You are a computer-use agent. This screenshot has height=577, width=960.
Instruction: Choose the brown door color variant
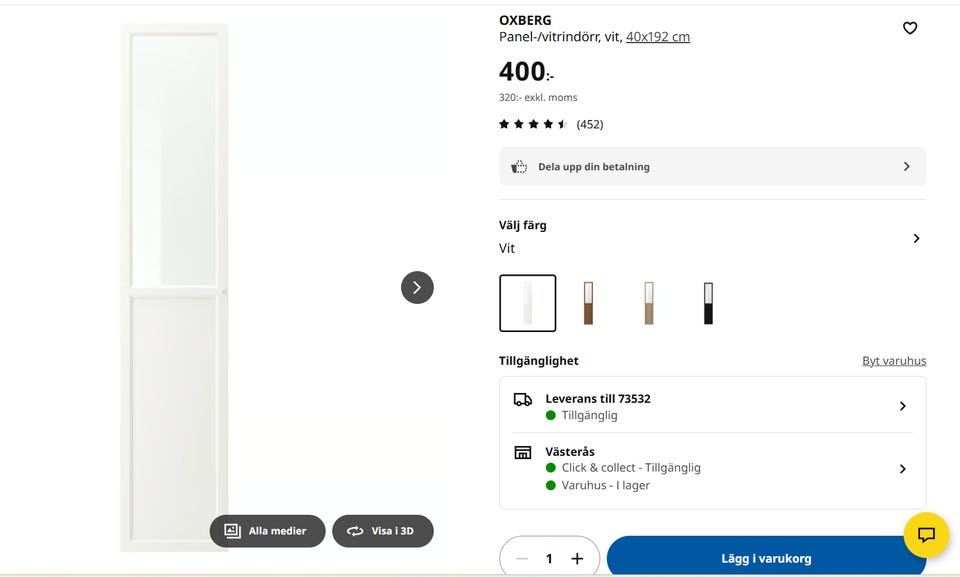click(588, 303)
